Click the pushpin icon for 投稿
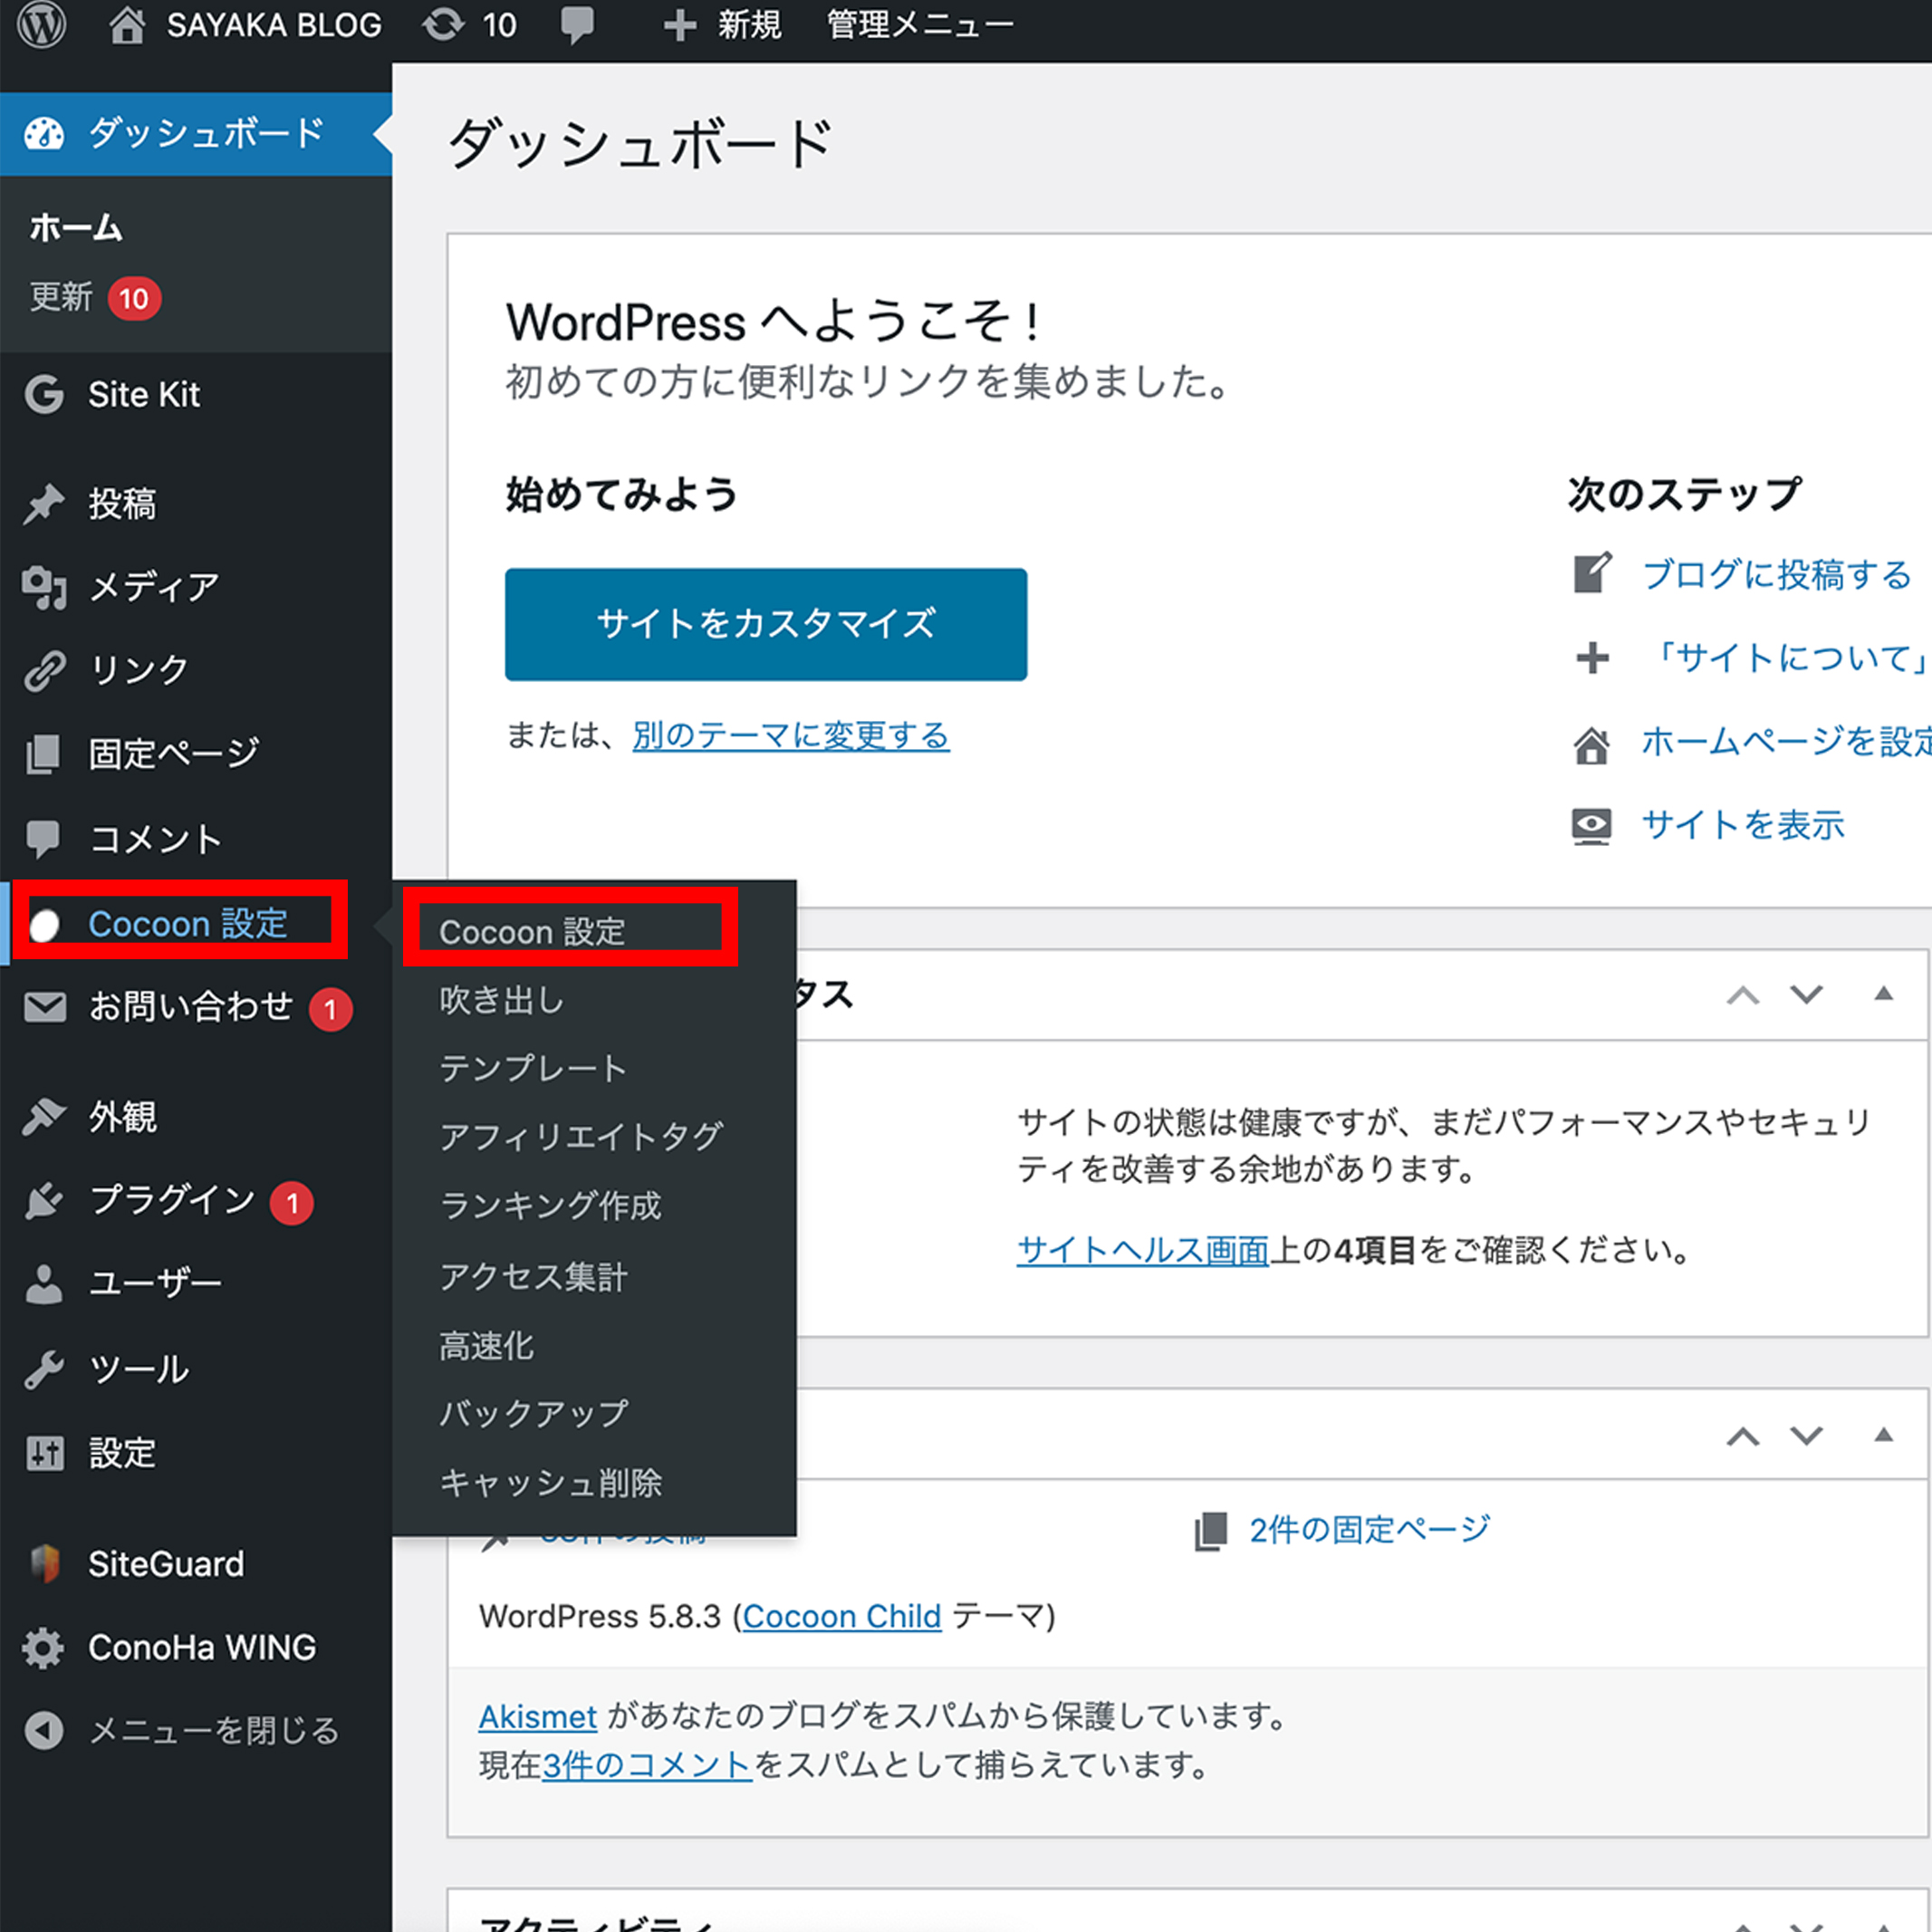This screenshot has height=1932, width=1932. click(44, 503)
